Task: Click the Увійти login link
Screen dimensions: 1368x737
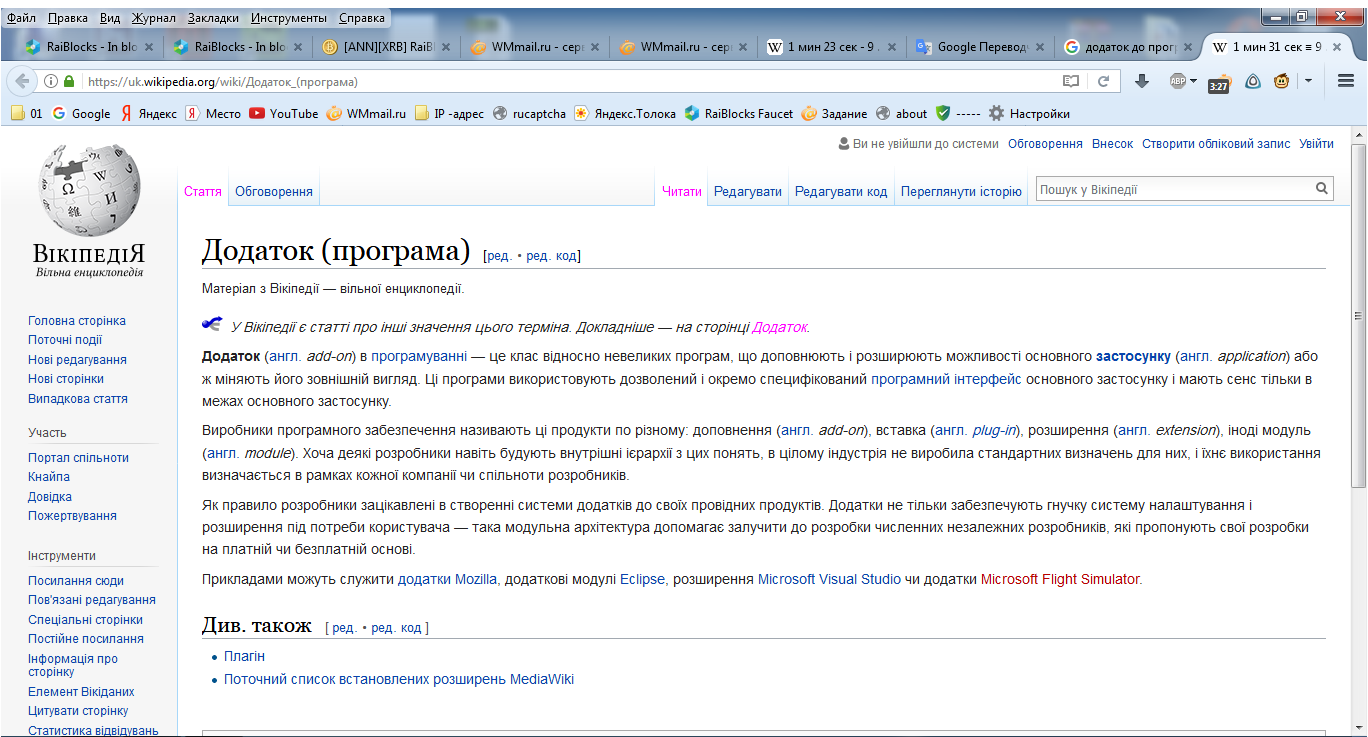Action: tap(1316, 144)
